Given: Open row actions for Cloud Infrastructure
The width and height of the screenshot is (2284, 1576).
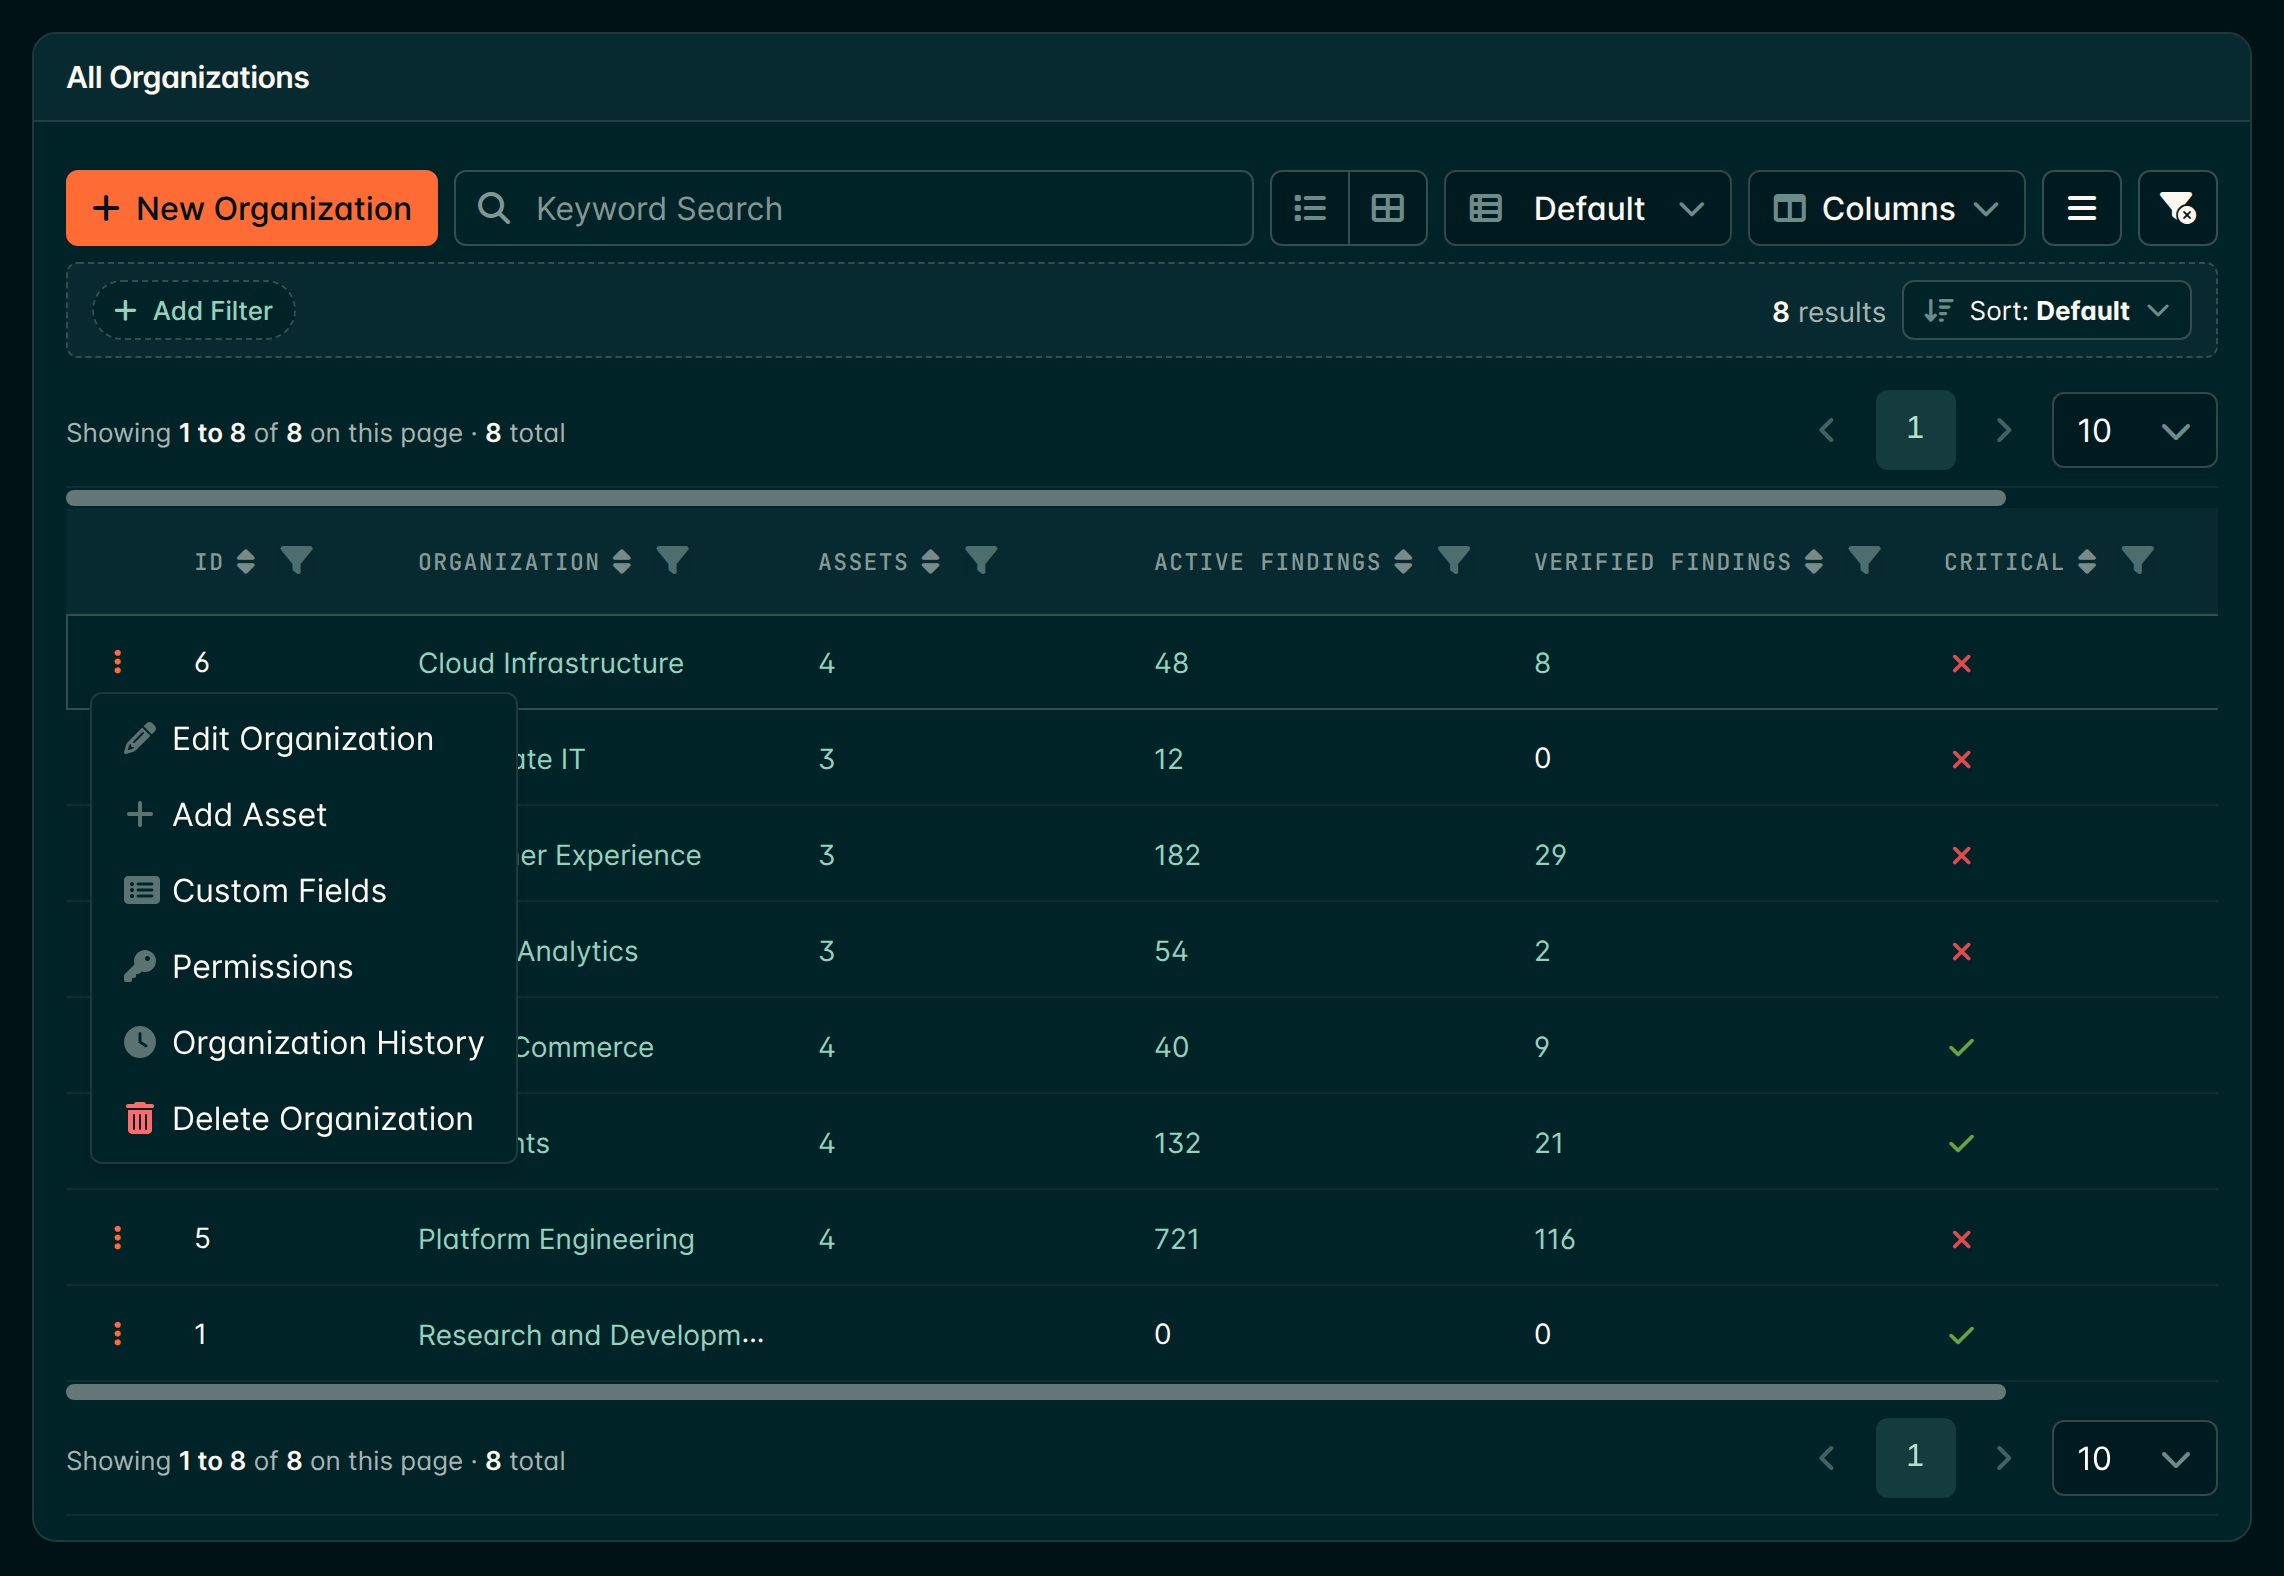Looking at the screenshot, I should coord(118,662).
